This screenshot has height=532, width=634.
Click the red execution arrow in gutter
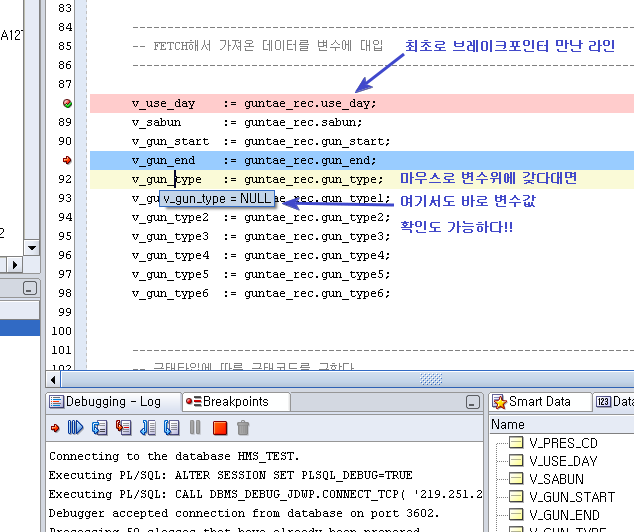click(x=67, y=160)
